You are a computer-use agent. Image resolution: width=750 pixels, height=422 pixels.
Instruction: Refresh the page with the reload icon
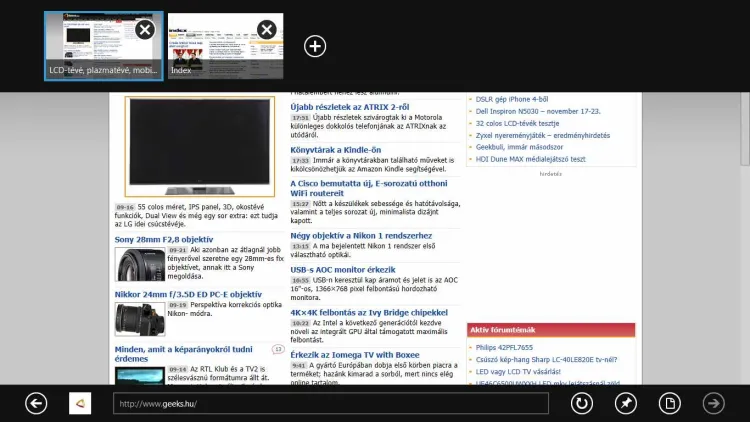[580, 403]
